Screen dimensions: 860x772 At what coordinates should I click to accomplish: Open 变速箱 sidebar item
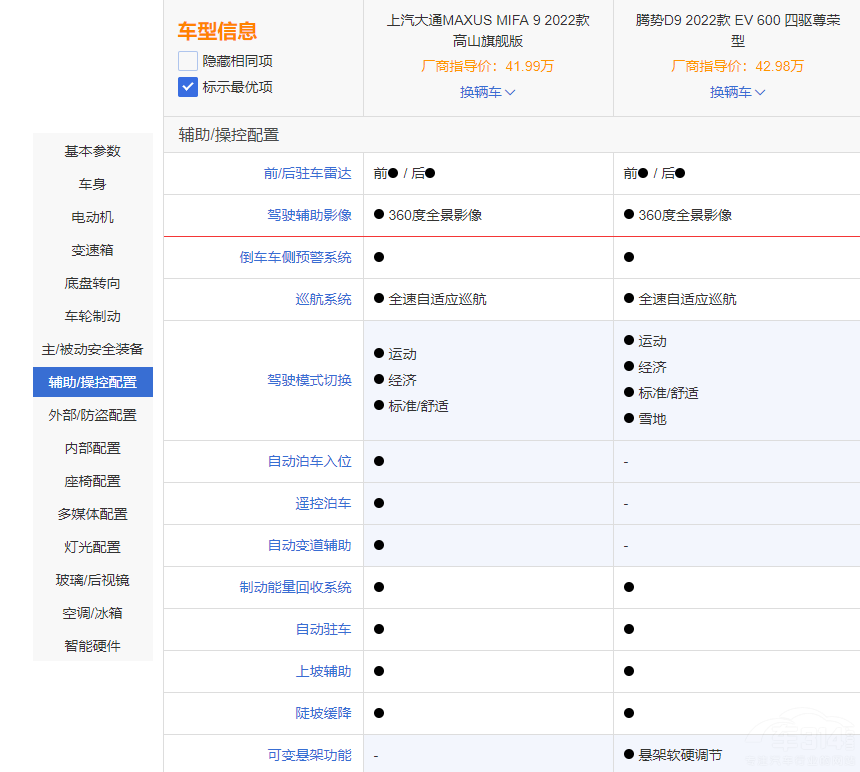[x=93, y=250]
